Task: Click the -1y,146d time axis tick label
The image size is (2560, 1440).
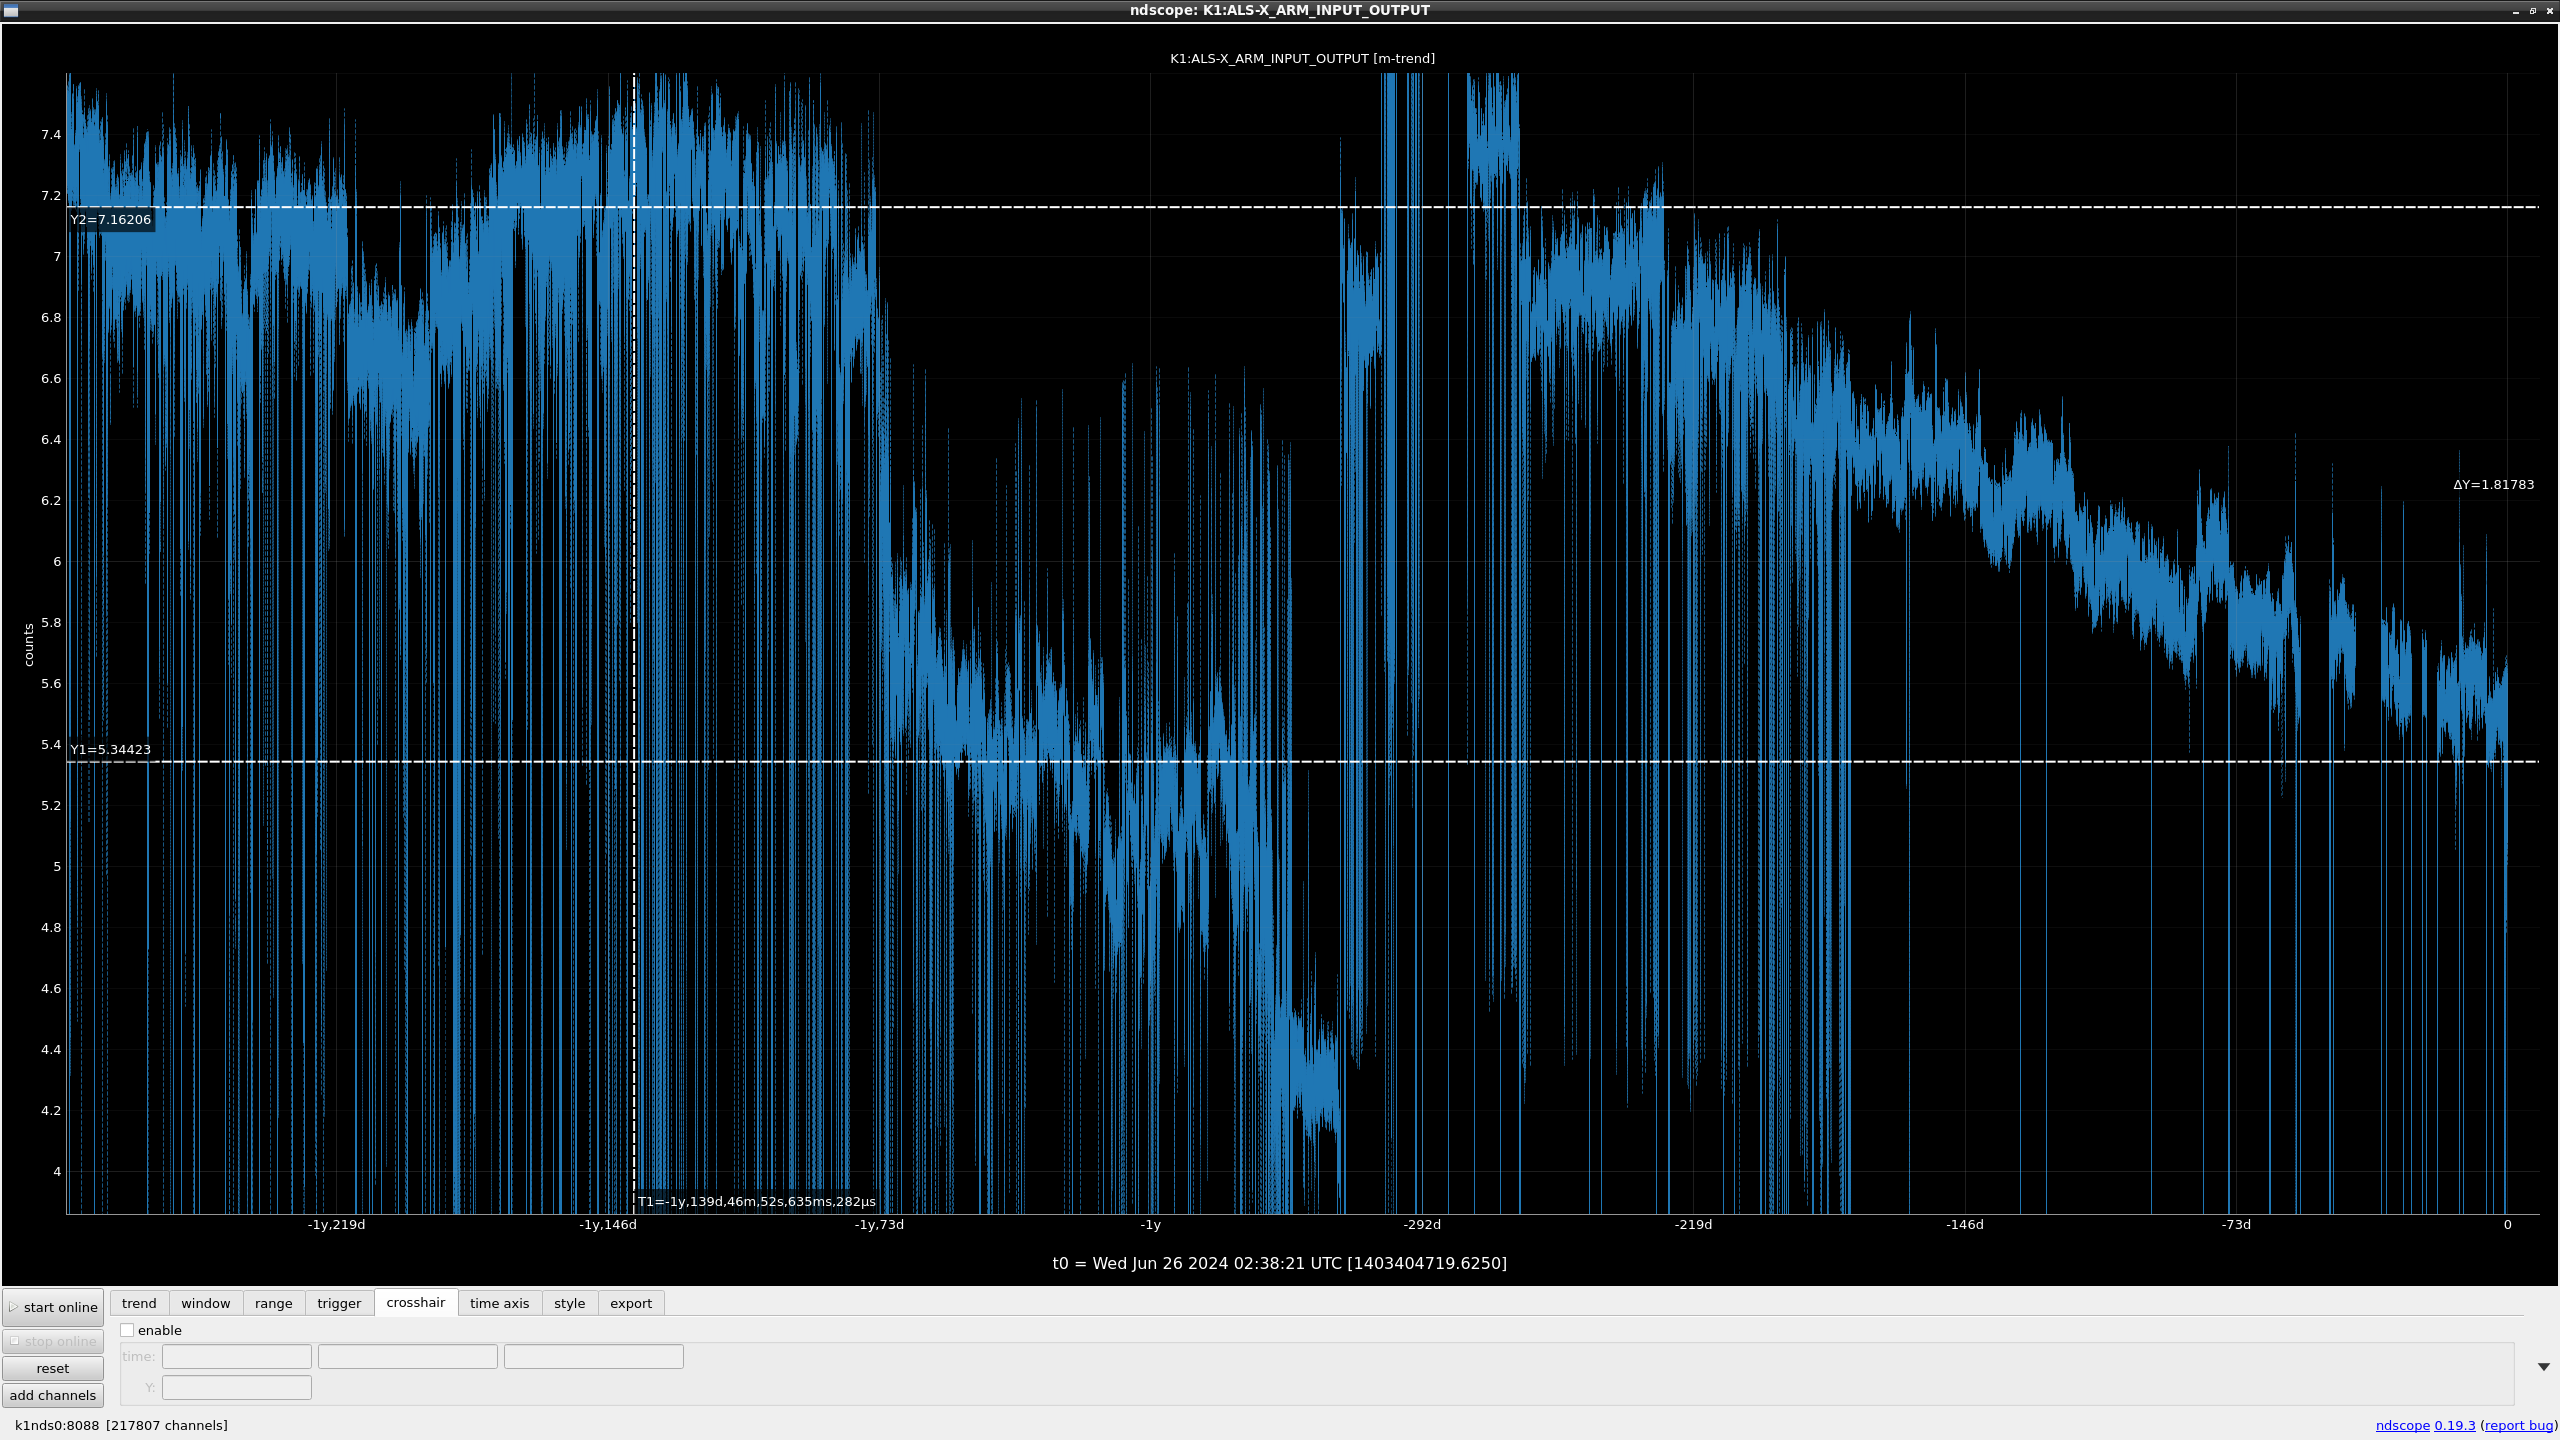Action: pos(608,1224)
